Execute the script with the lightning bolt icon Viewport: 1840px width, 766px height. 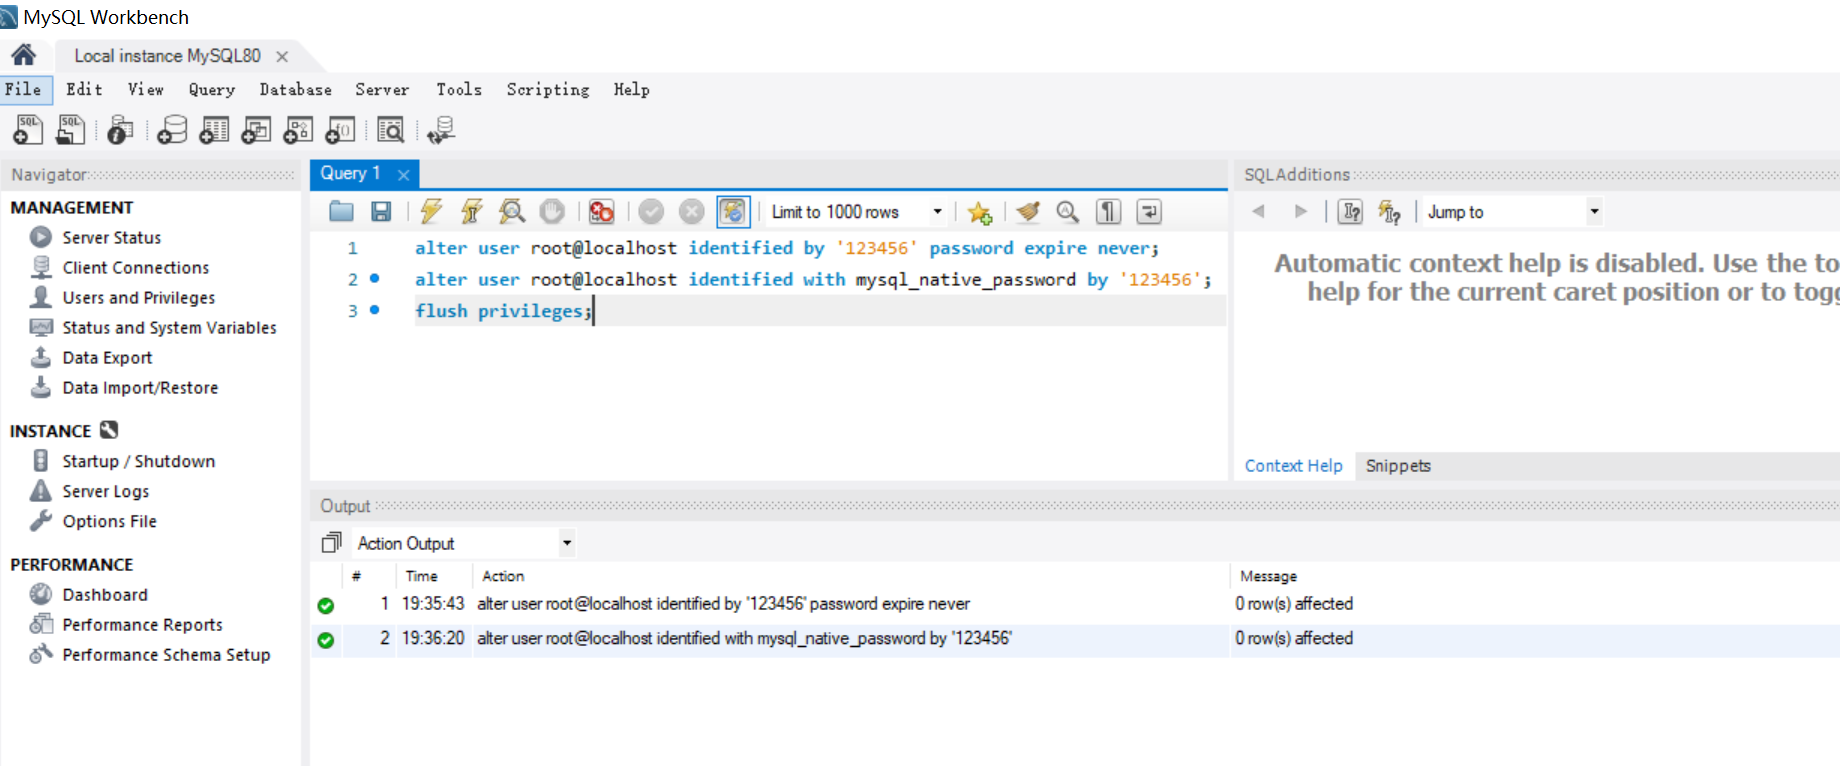[431, 211]
